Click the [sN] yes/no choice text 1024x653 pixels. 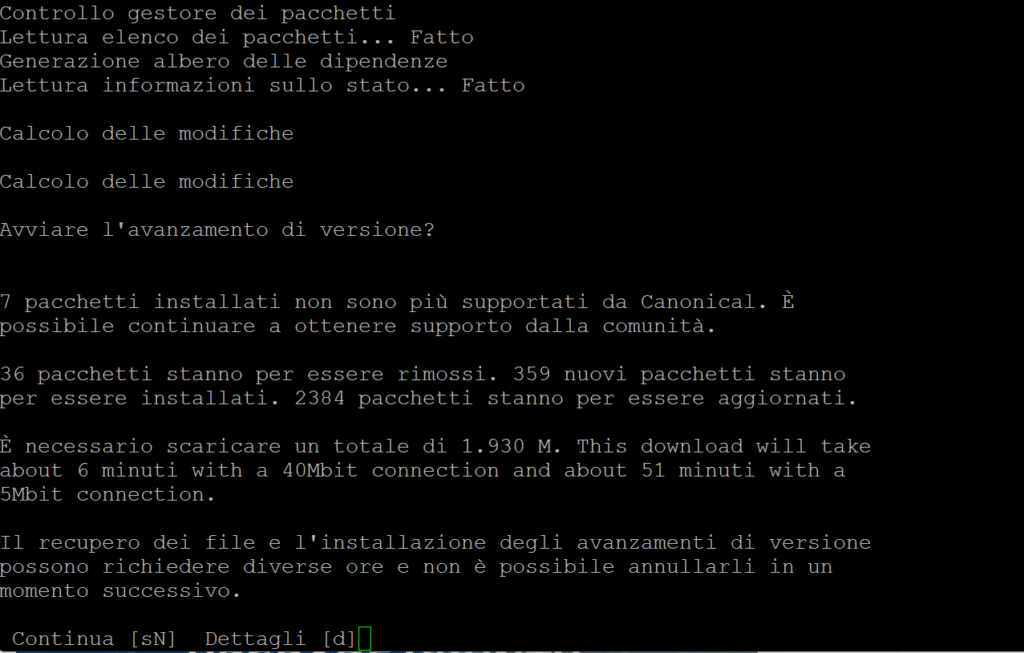pos(153,639)
